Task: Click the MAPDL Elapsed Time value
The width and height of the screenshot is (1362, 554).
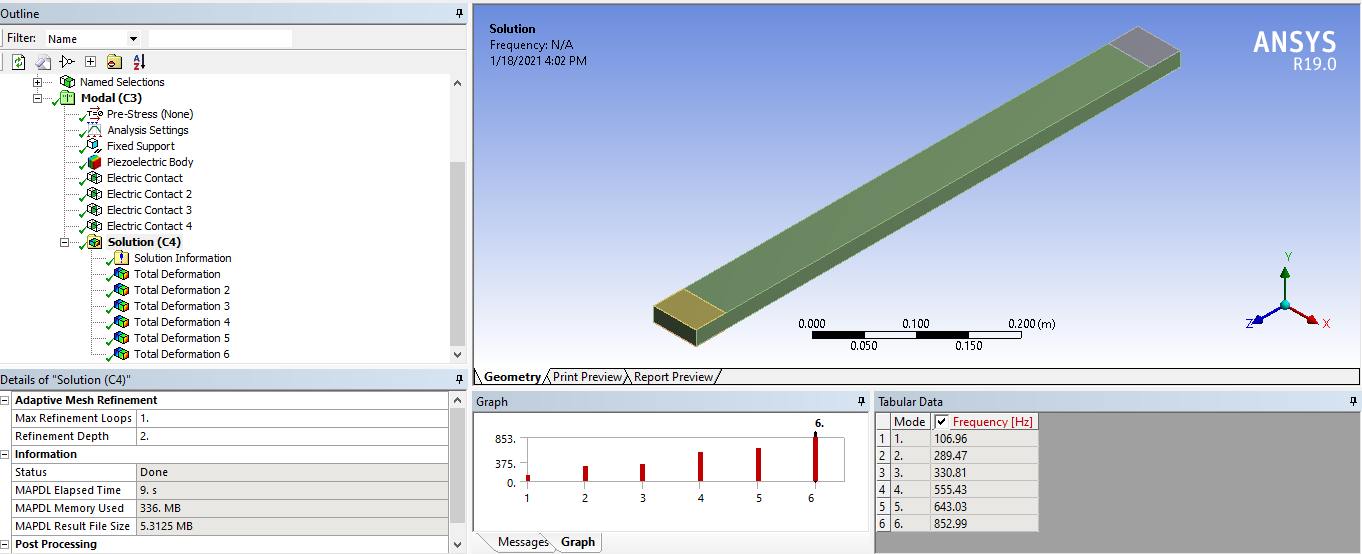Action: [292, 490]
